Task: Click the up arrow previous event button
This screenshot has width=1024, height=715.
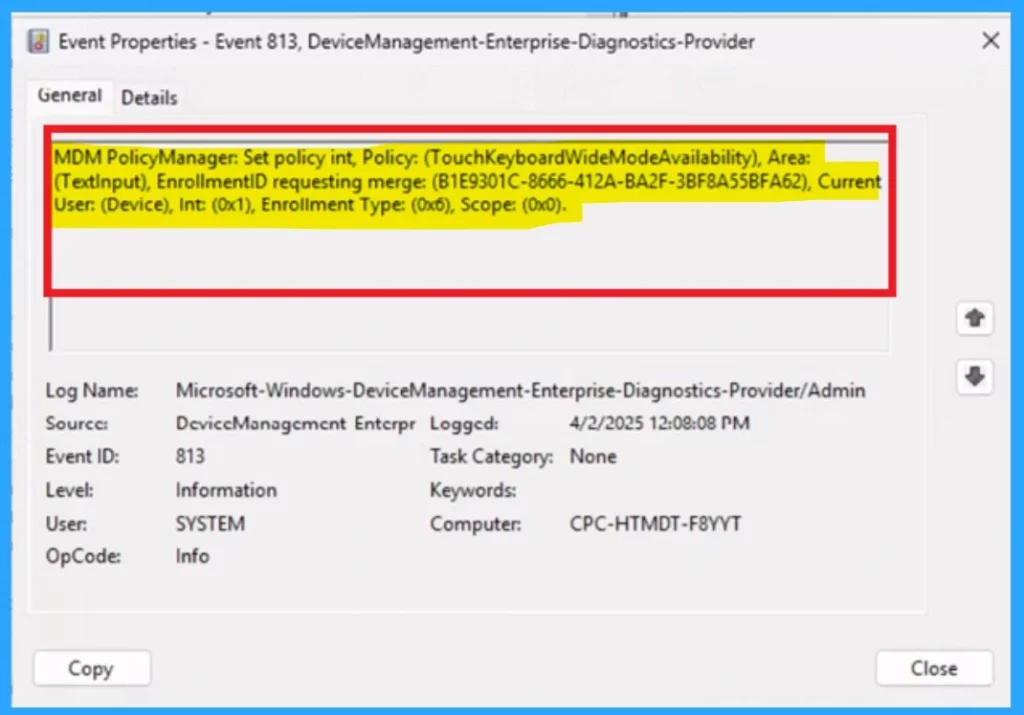Action: click(x=974, y=318)
